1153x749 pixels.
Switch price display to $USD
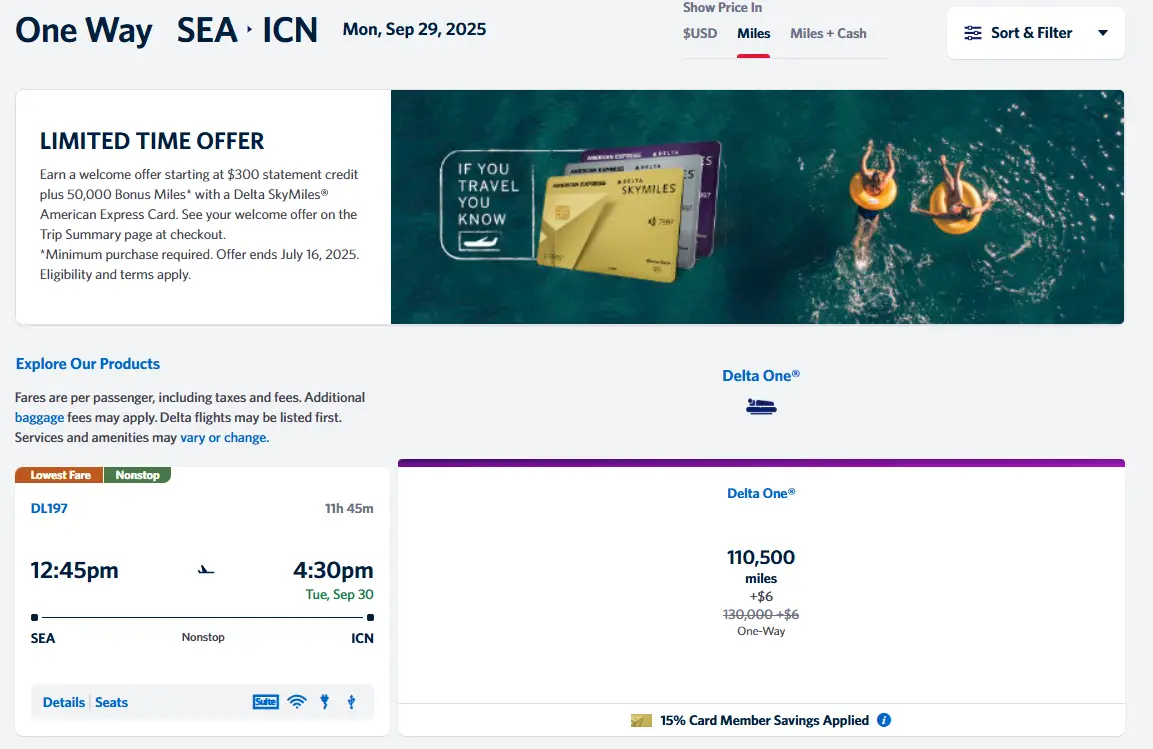coord(699,33)
